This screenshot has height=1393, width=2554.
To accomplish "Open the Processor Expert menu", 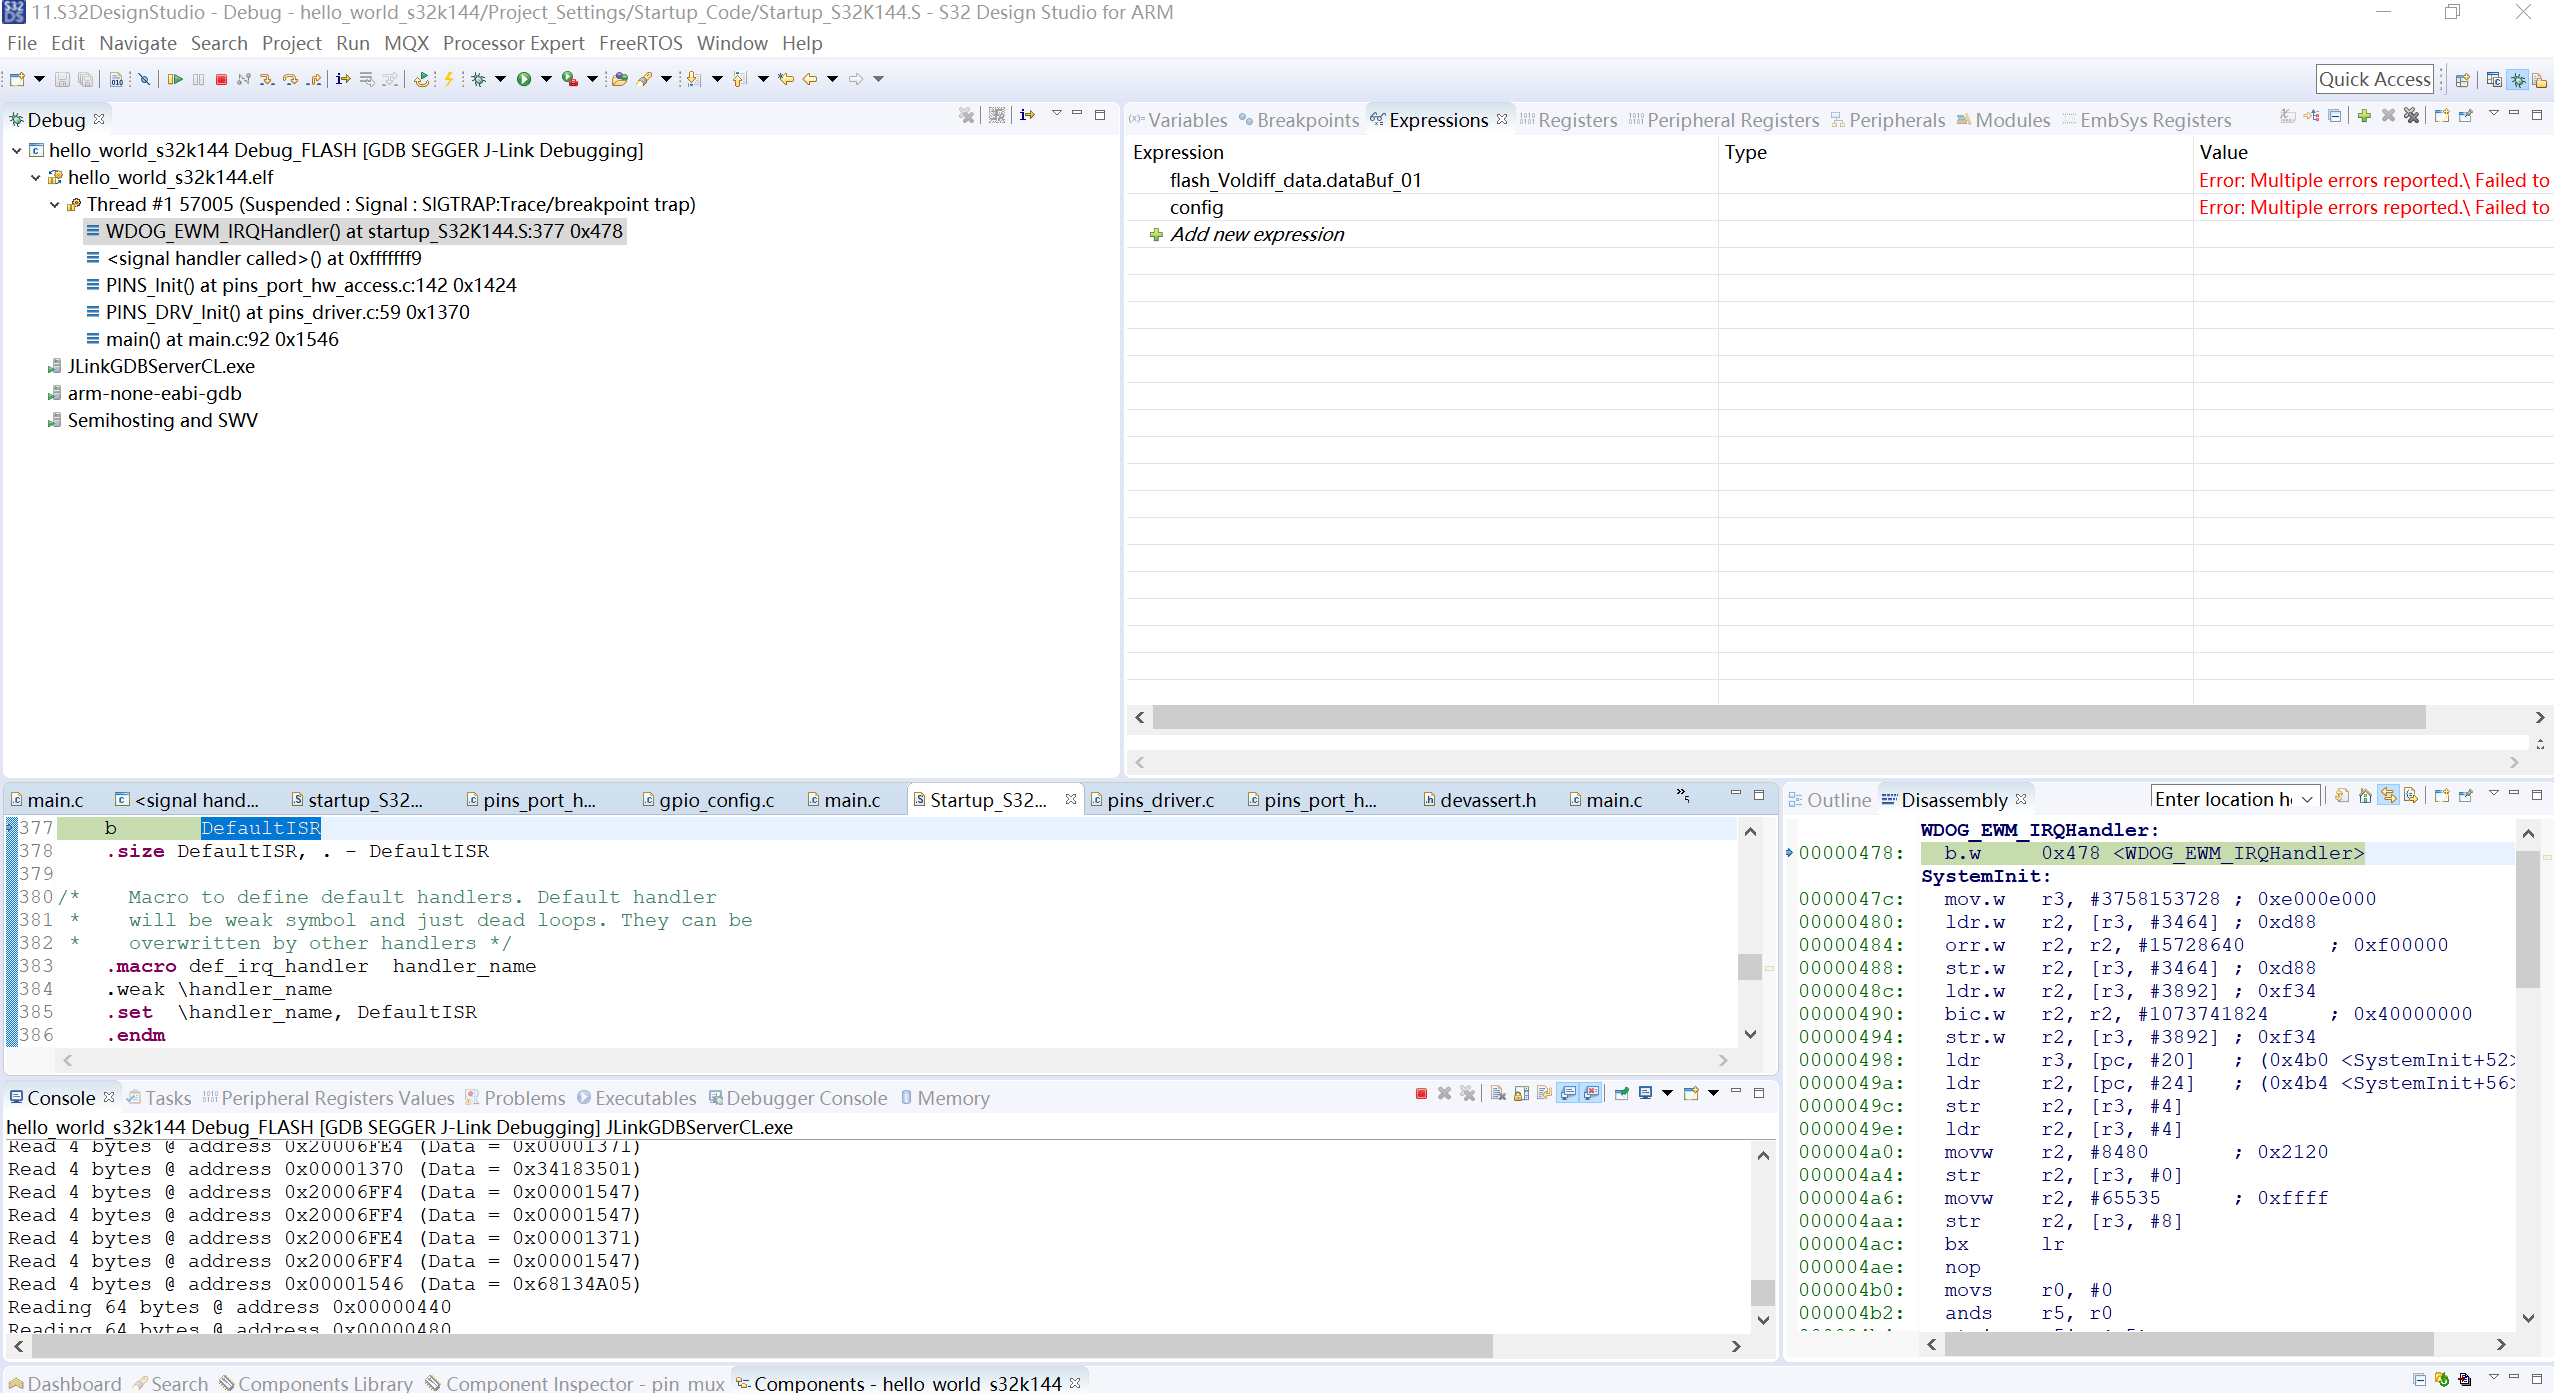I will click(x=513, y=43).
